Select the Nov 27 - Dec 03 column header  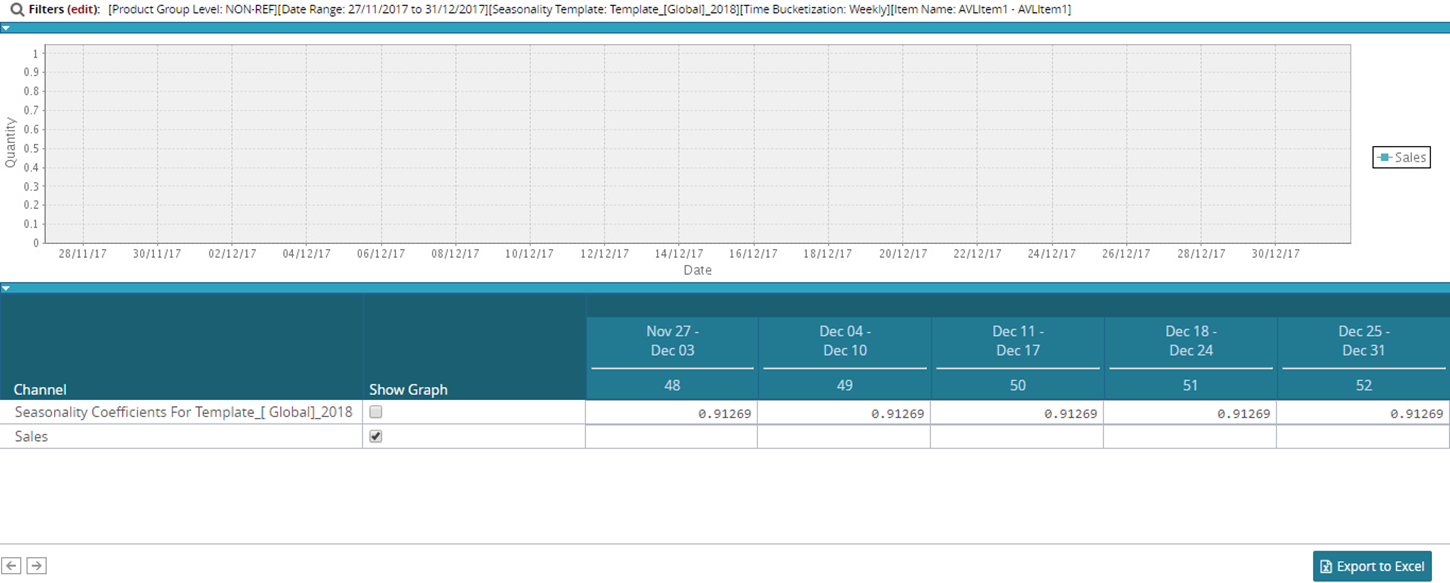coord(671,341)
